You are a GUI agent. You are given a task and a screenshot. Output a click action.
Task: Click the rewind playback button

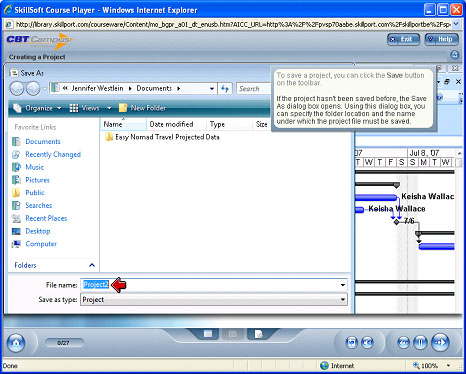tap(404, 342)
